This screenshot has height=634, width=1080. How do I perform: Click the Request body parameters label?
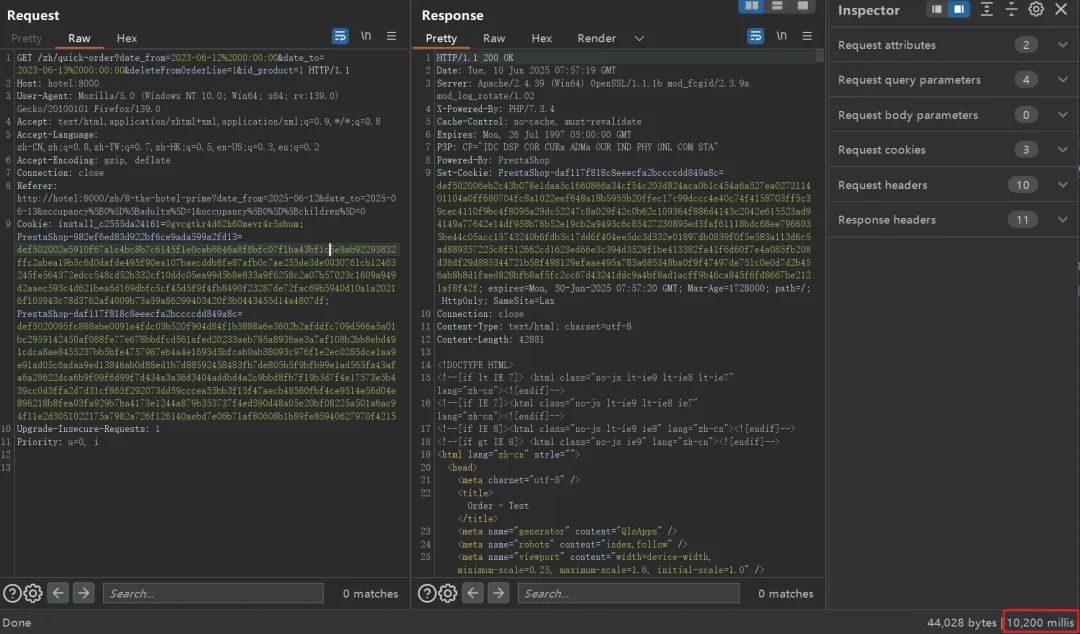[908, 115]
